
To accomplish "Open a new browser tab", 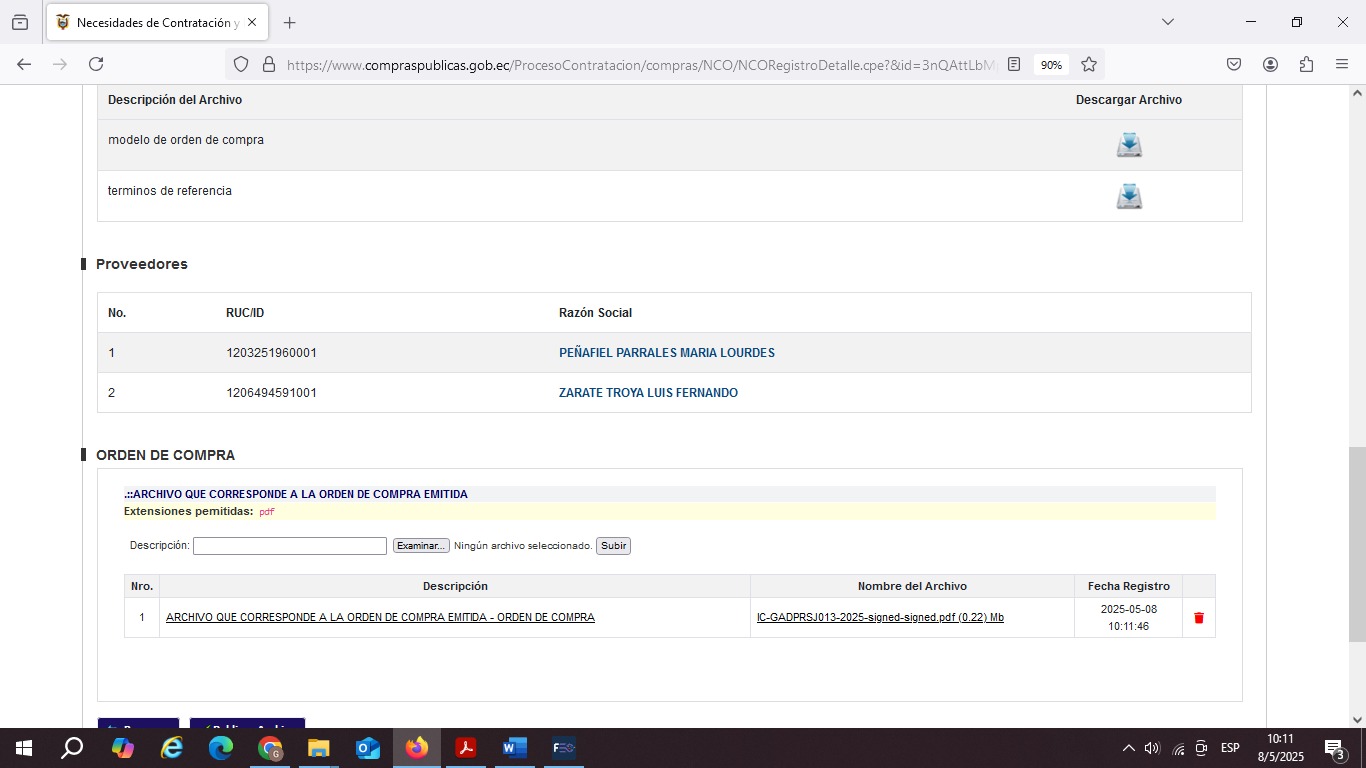I will click(x=290, y=22).
